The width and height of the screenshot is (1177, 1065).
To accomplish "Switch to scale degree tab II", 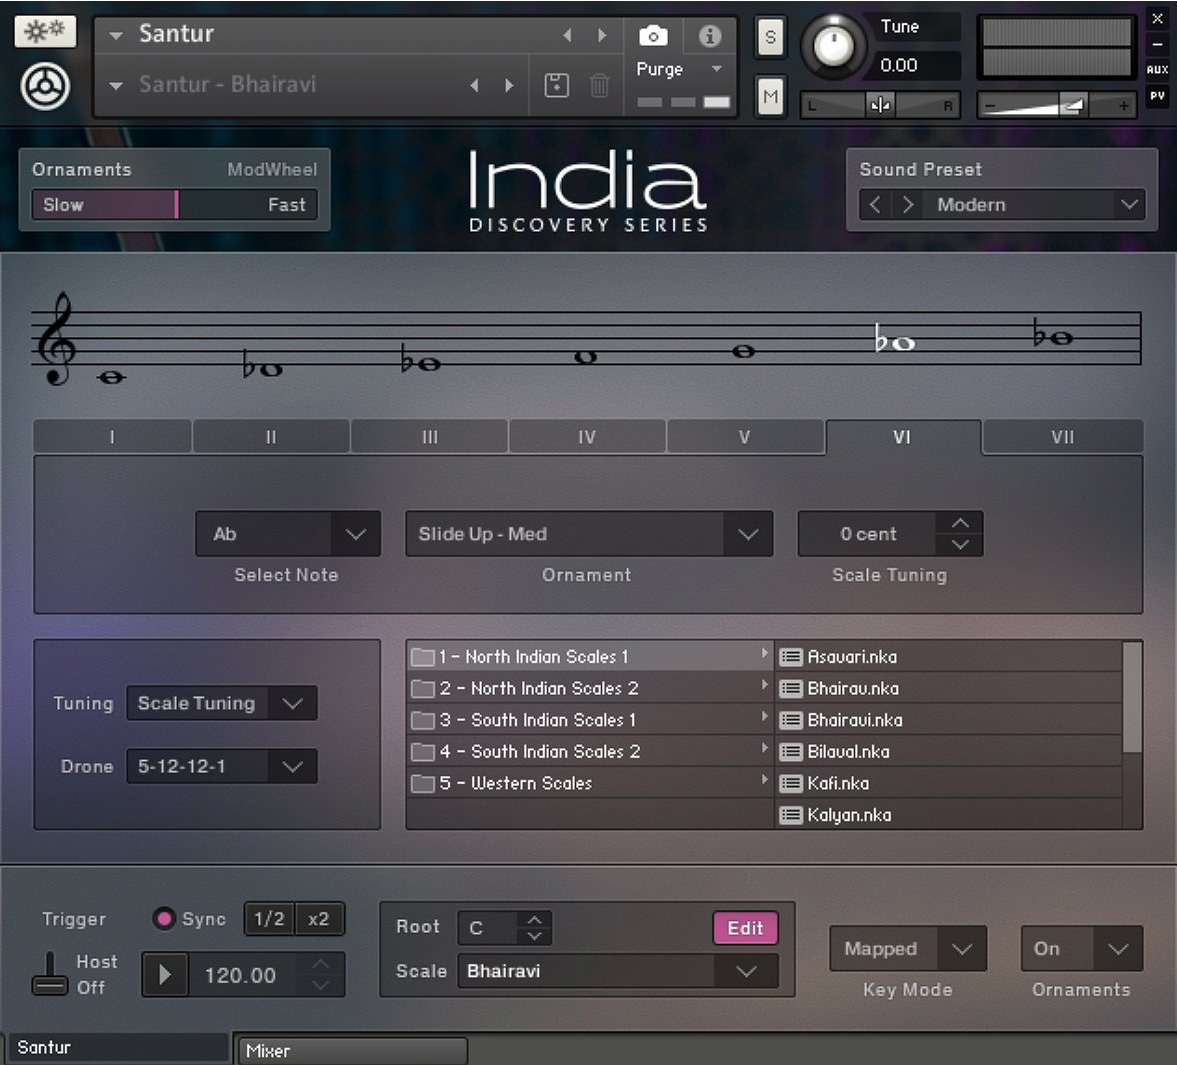I will [271, 437].
